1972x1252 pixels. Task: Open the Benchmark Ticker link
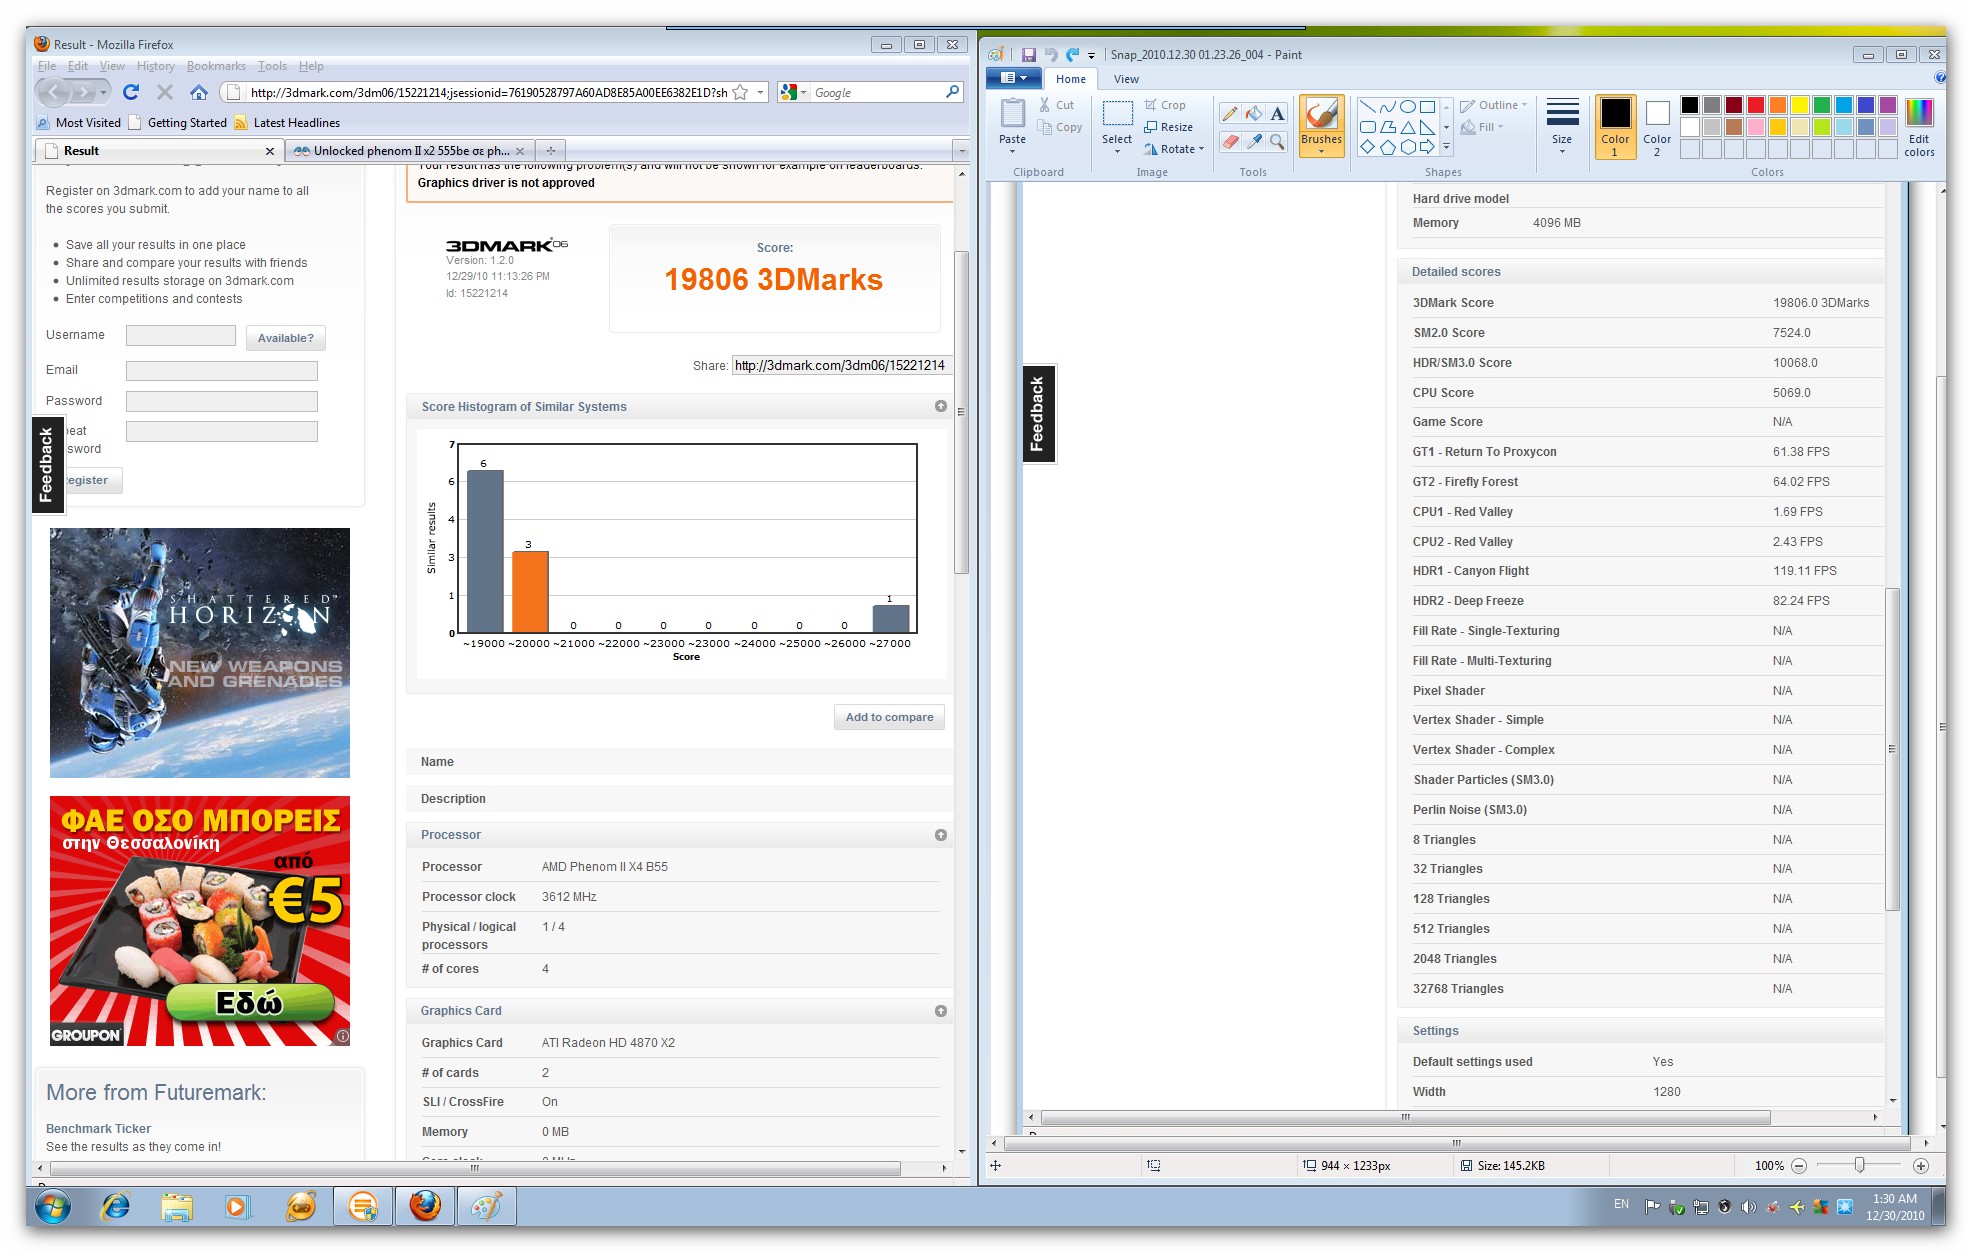(98, 1129)
